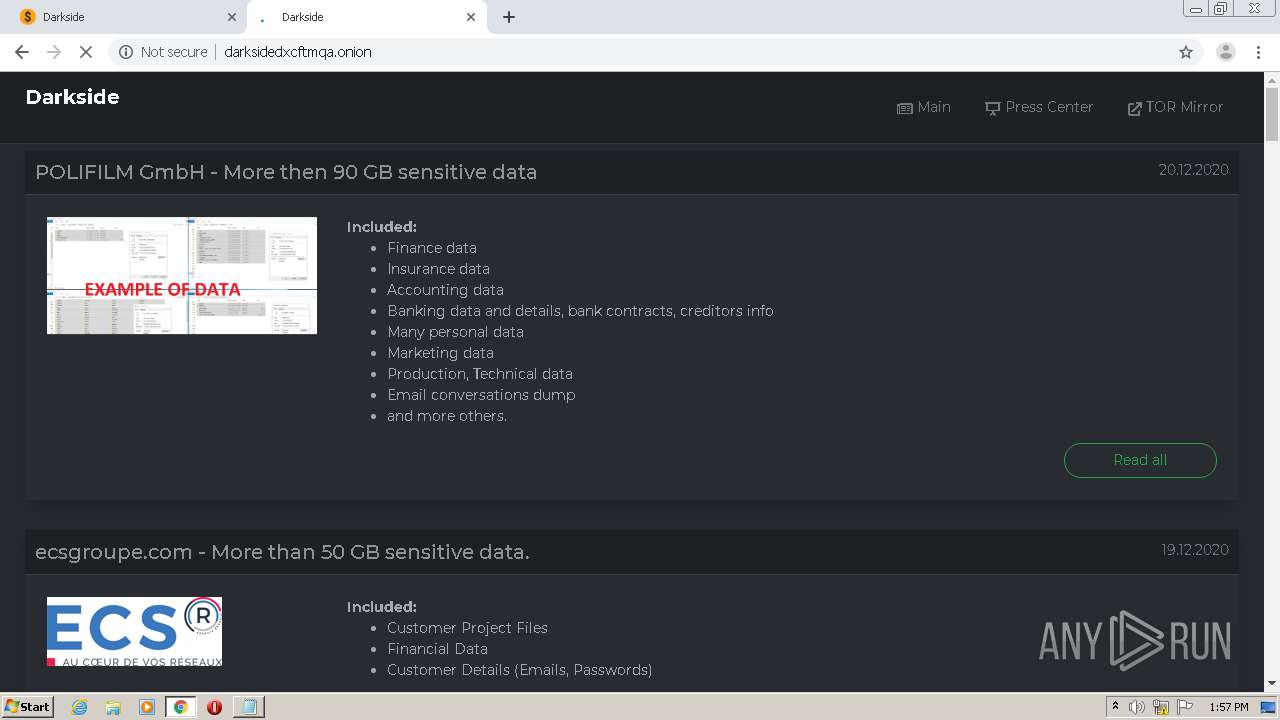Screen dimensions: 1280x720
Task: Launch Internet Explorer from the taskbar
Action: click(x=79, y=707)
